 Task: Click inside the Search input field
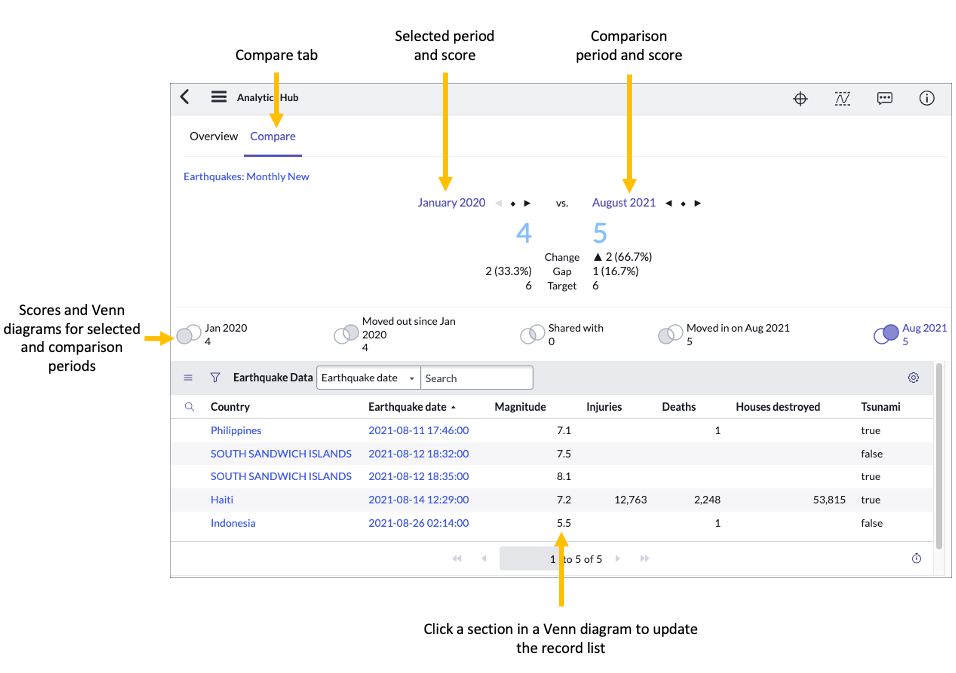(x=477, y=377)
